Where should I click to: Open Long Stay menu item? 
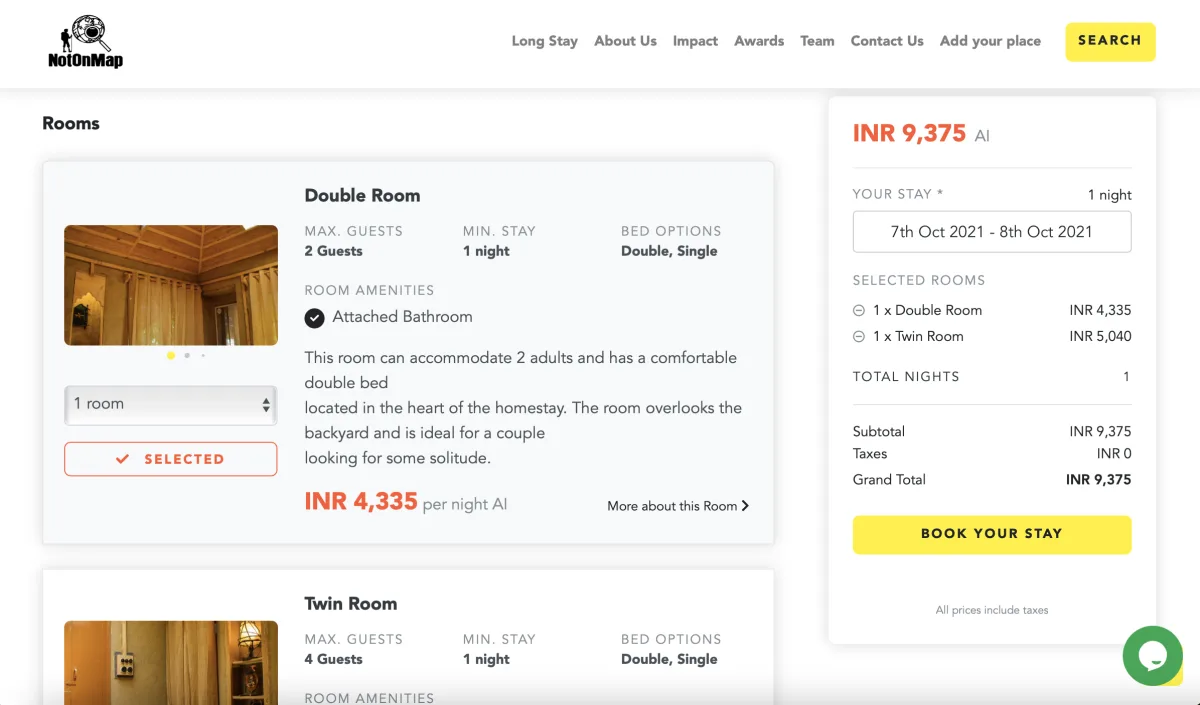545,41
